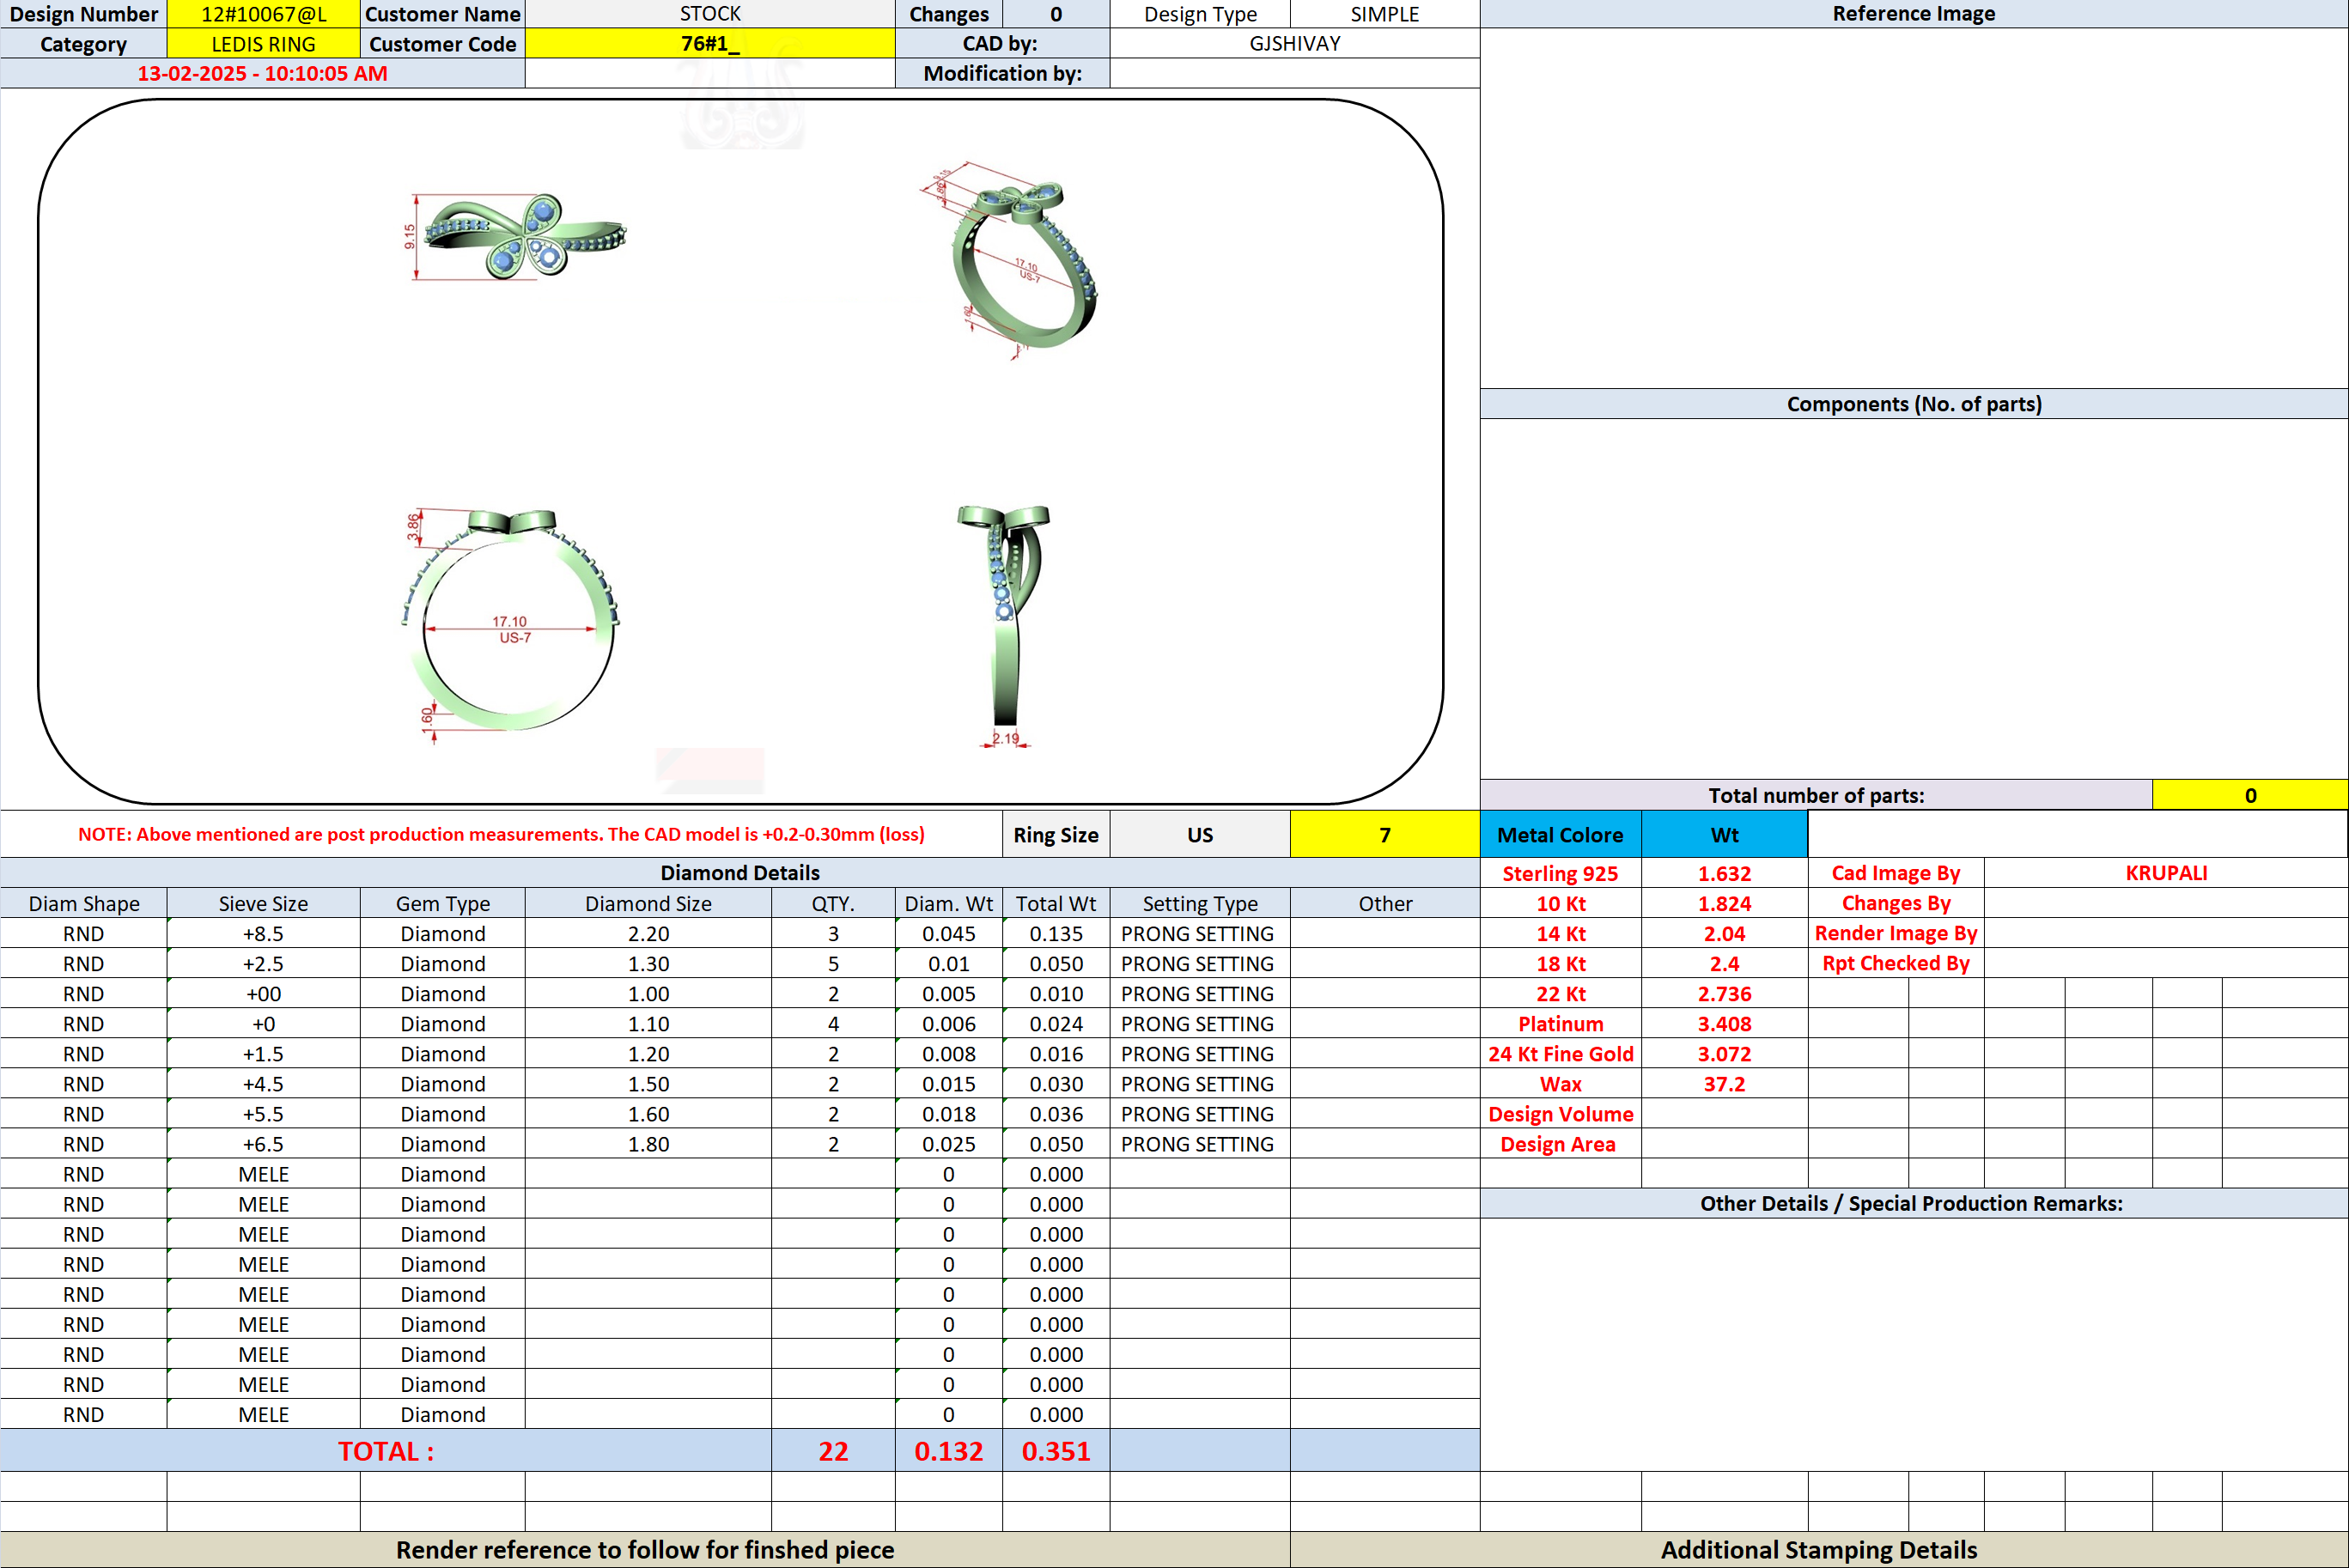Select the Setting Type column header
This screenshot has height=1568, width=2349.
pos(1200,903)
